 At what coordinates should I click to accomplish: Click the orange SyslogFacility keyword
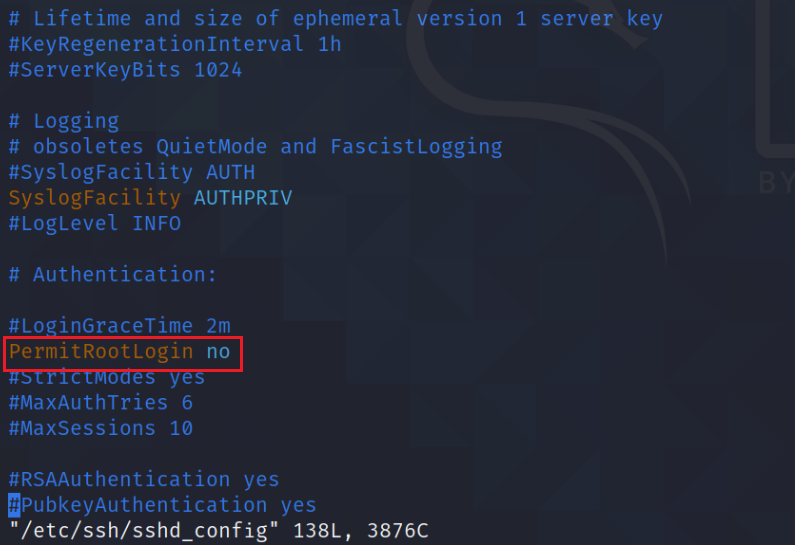tap(95, 199)
